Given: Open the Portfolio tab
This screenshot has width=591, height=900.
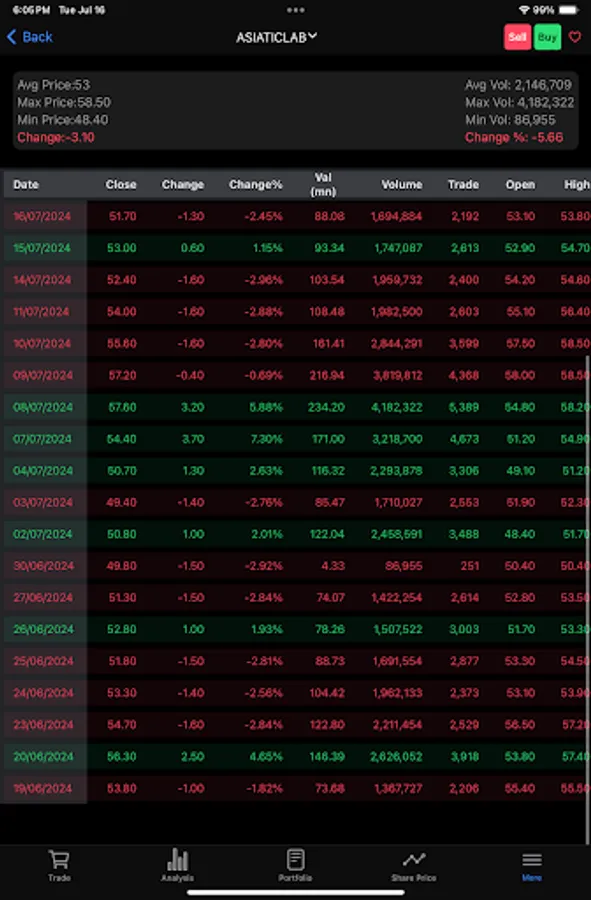Looking at the screenshot, I should [x=295, y=866].
